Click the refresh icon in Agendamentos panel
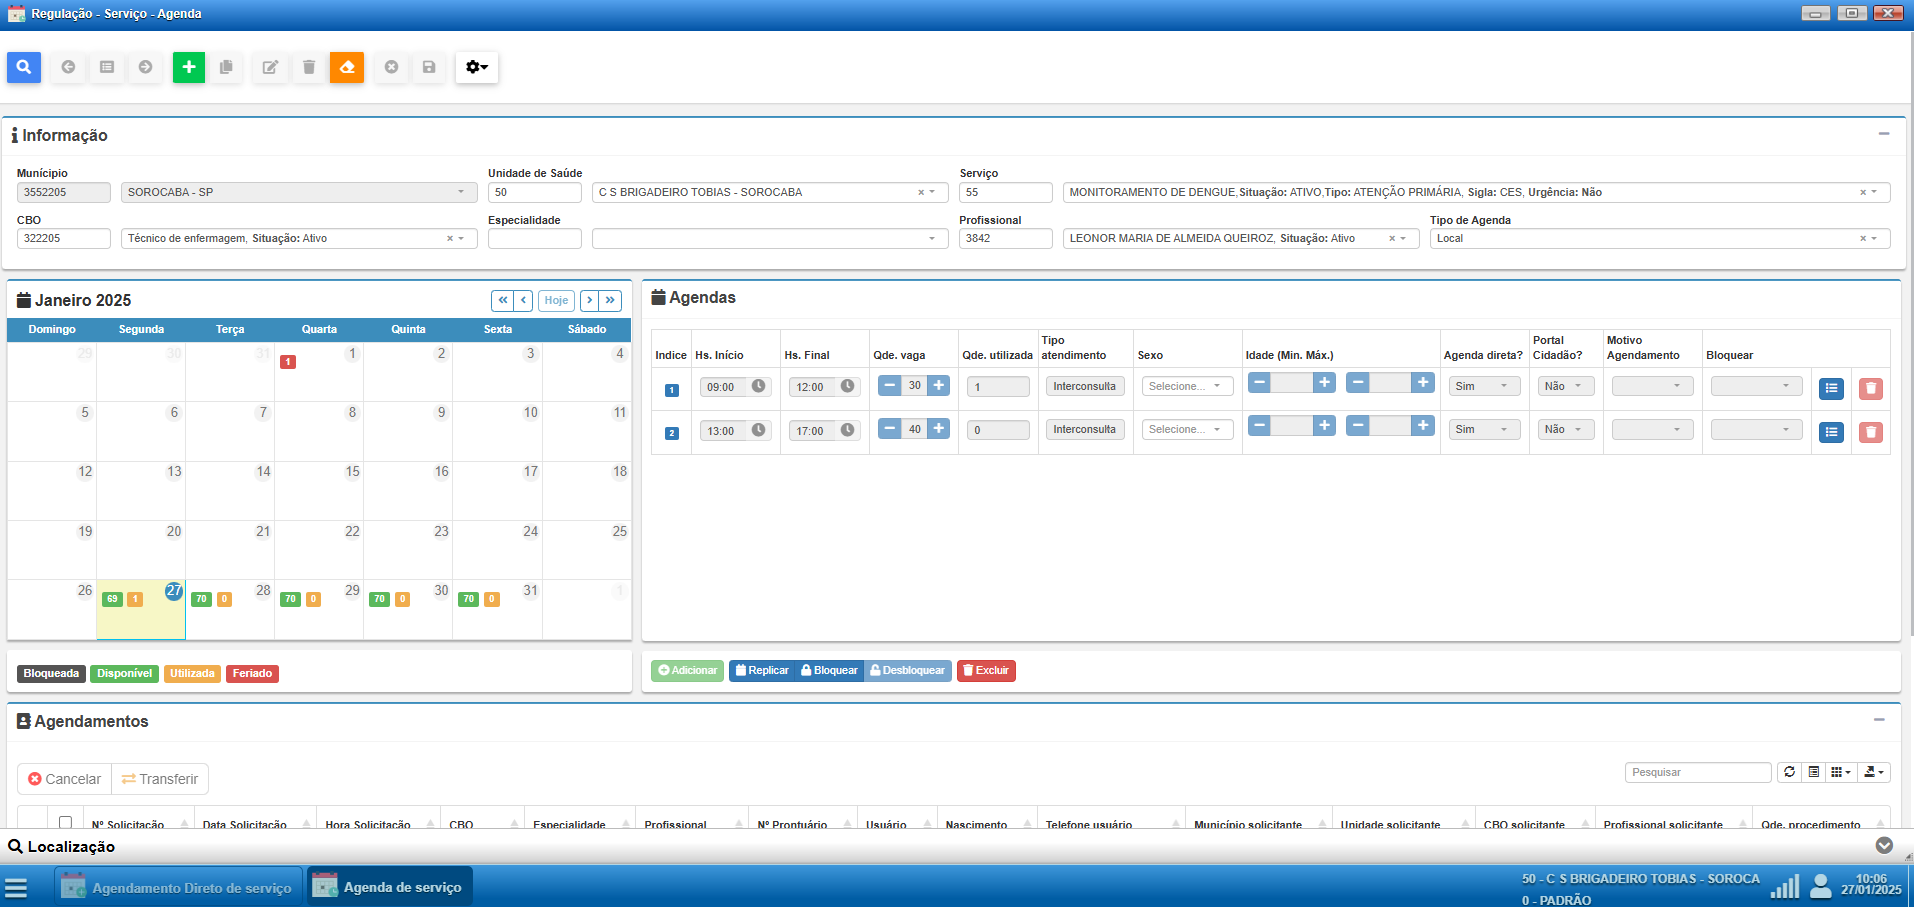Viewport: 1914px width, 907px height. tap(1789, 772)
